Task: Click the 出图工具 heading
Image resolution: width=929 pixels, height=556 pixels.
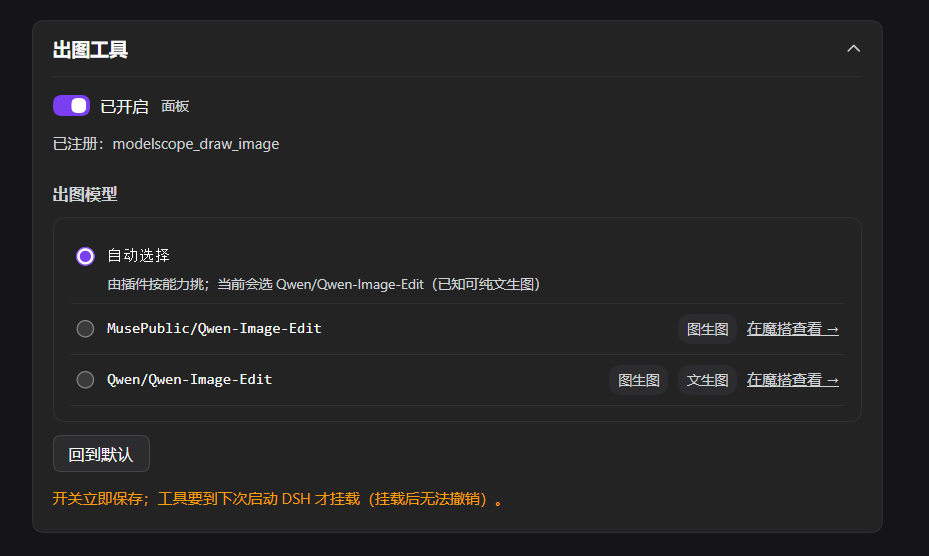Action: [90, 50]
